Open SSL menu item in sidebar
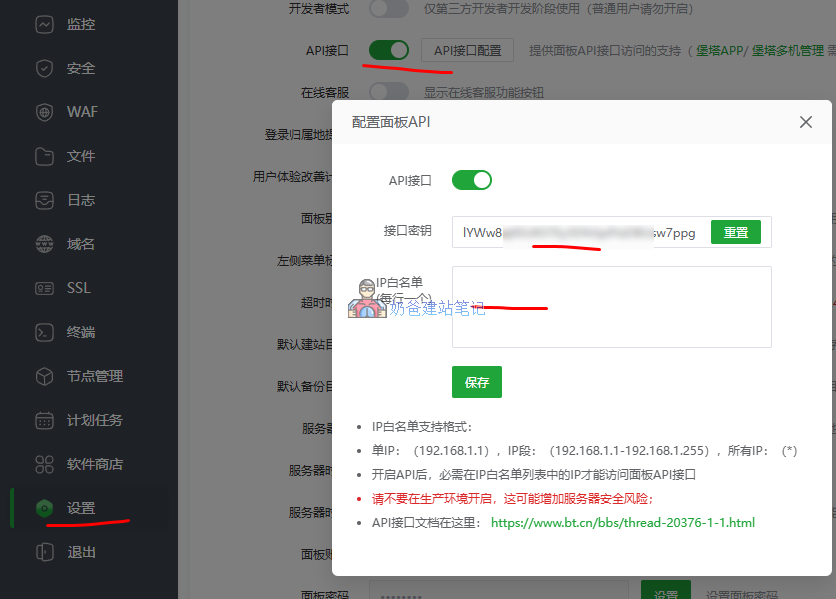Viewport: 836px width, 599px height. pyautogui.click(x=78, y=288)
